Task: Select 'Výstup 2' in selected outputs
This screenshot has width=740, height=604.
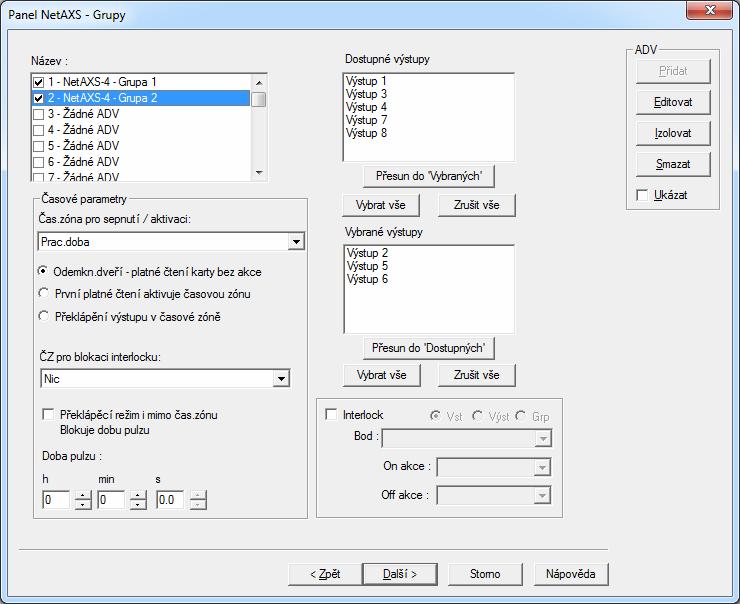Action: click(x=367, y=253)
